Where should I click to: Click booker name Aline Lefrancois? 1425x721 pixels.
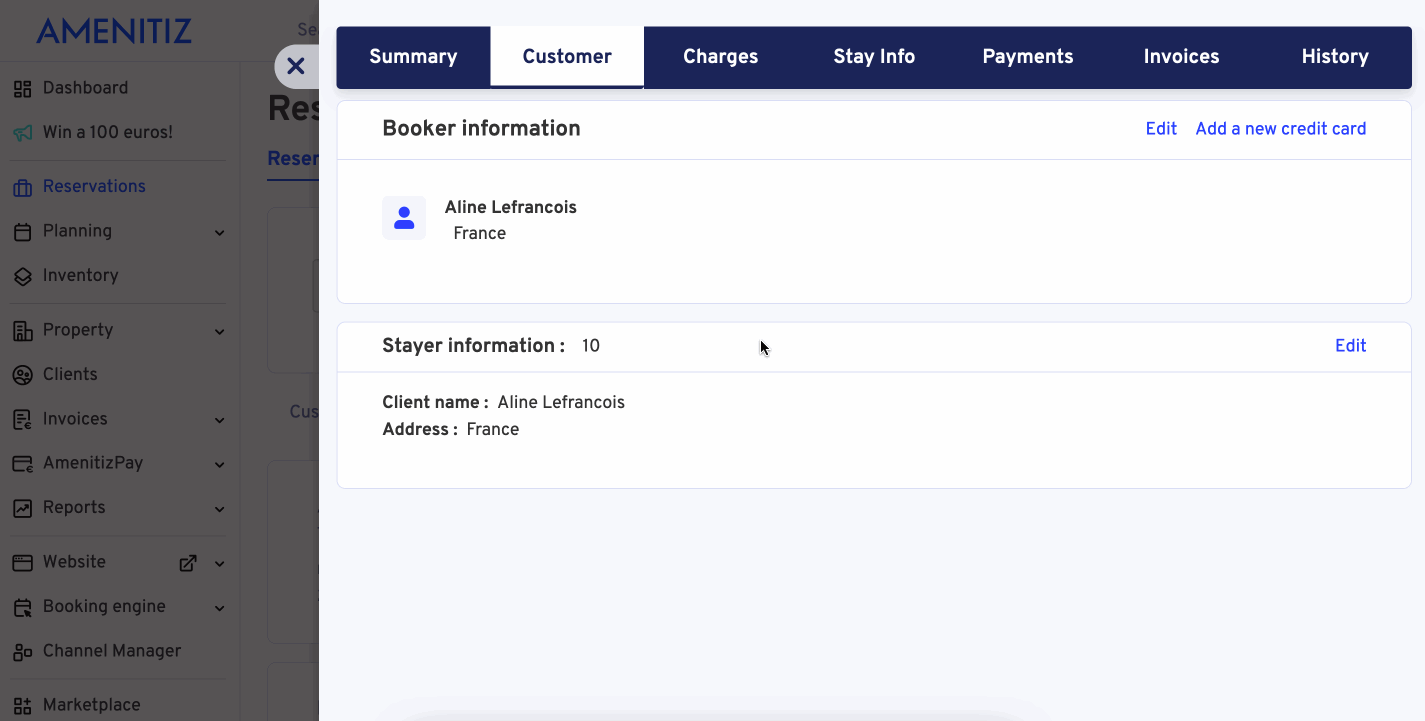coord(511,207)
